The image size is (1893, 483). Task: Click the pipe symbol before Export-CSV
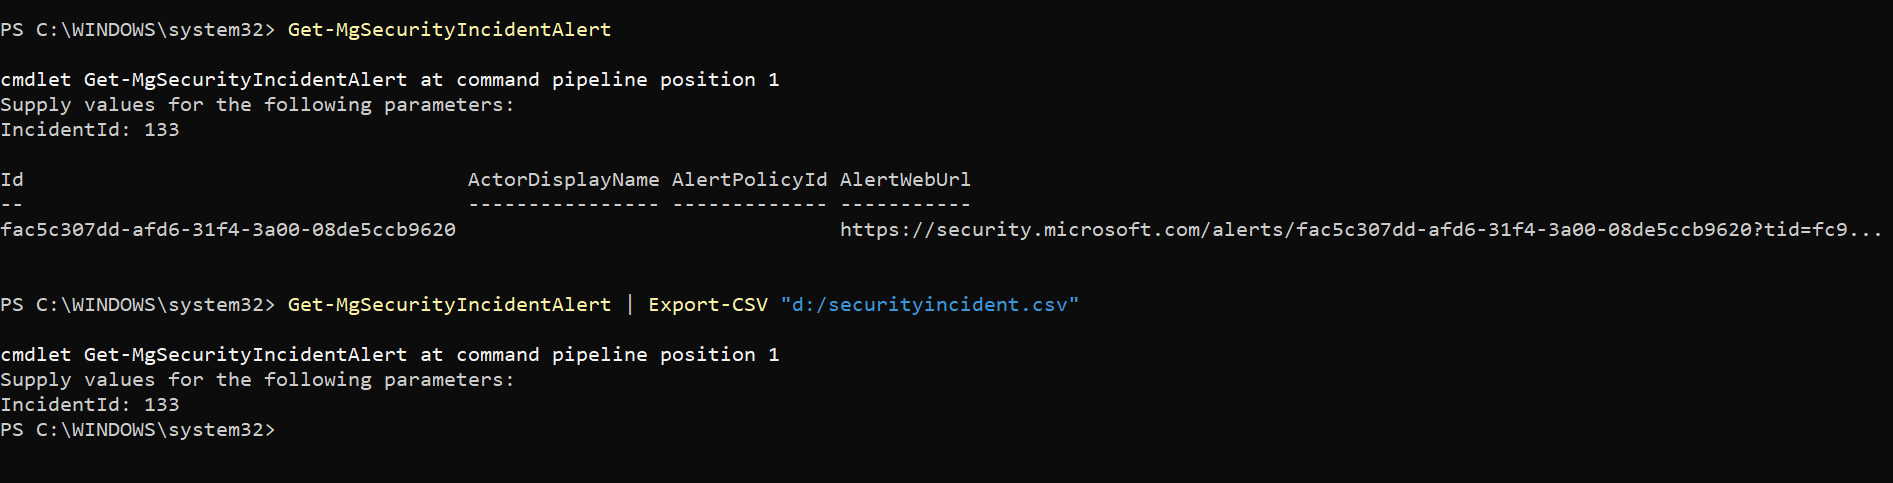tap(629, 305)
